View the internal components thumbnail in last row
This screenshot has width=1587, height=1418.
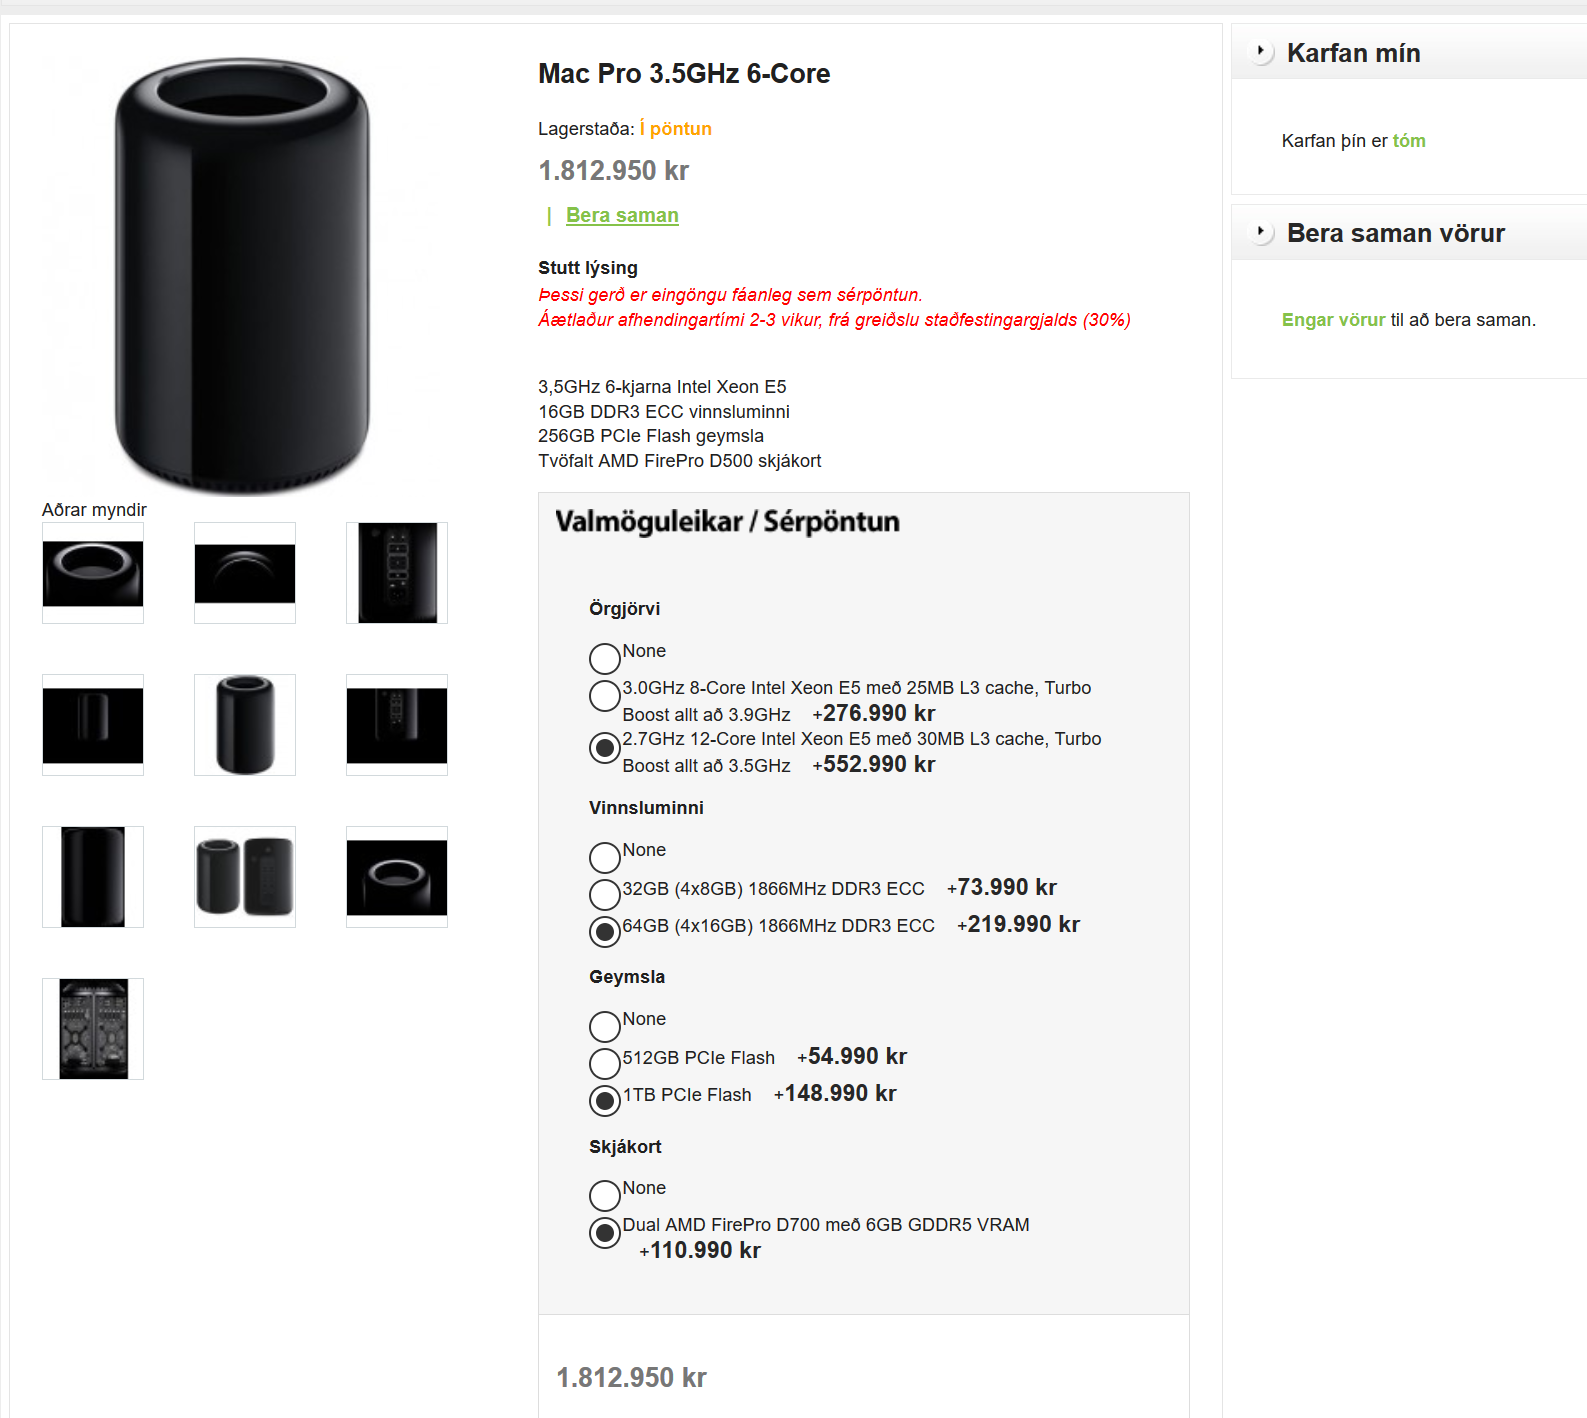pyautogui.click(x=93, y=1029)
